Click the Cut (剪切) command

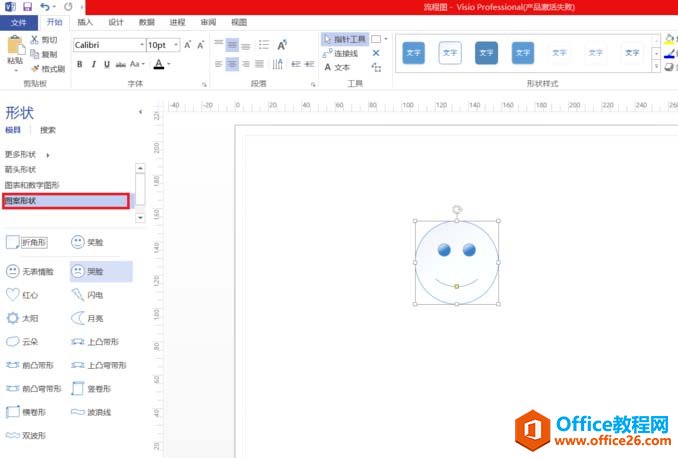click(x=43, y=40)
